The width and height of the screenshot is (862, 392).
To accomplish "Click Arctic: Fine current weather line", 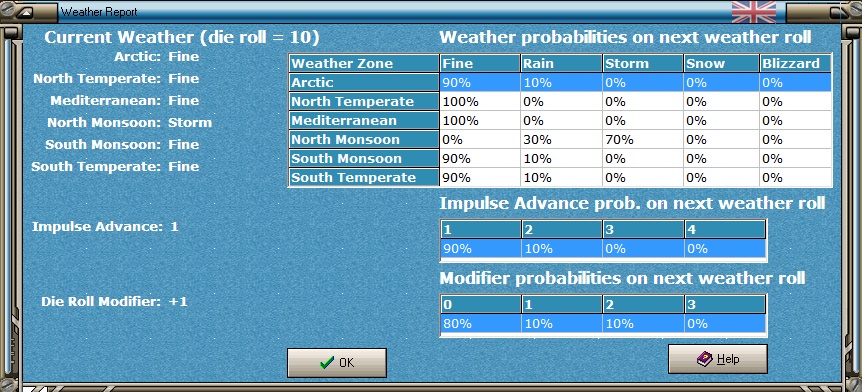I will pyautogui.click(x=157, y=57).
